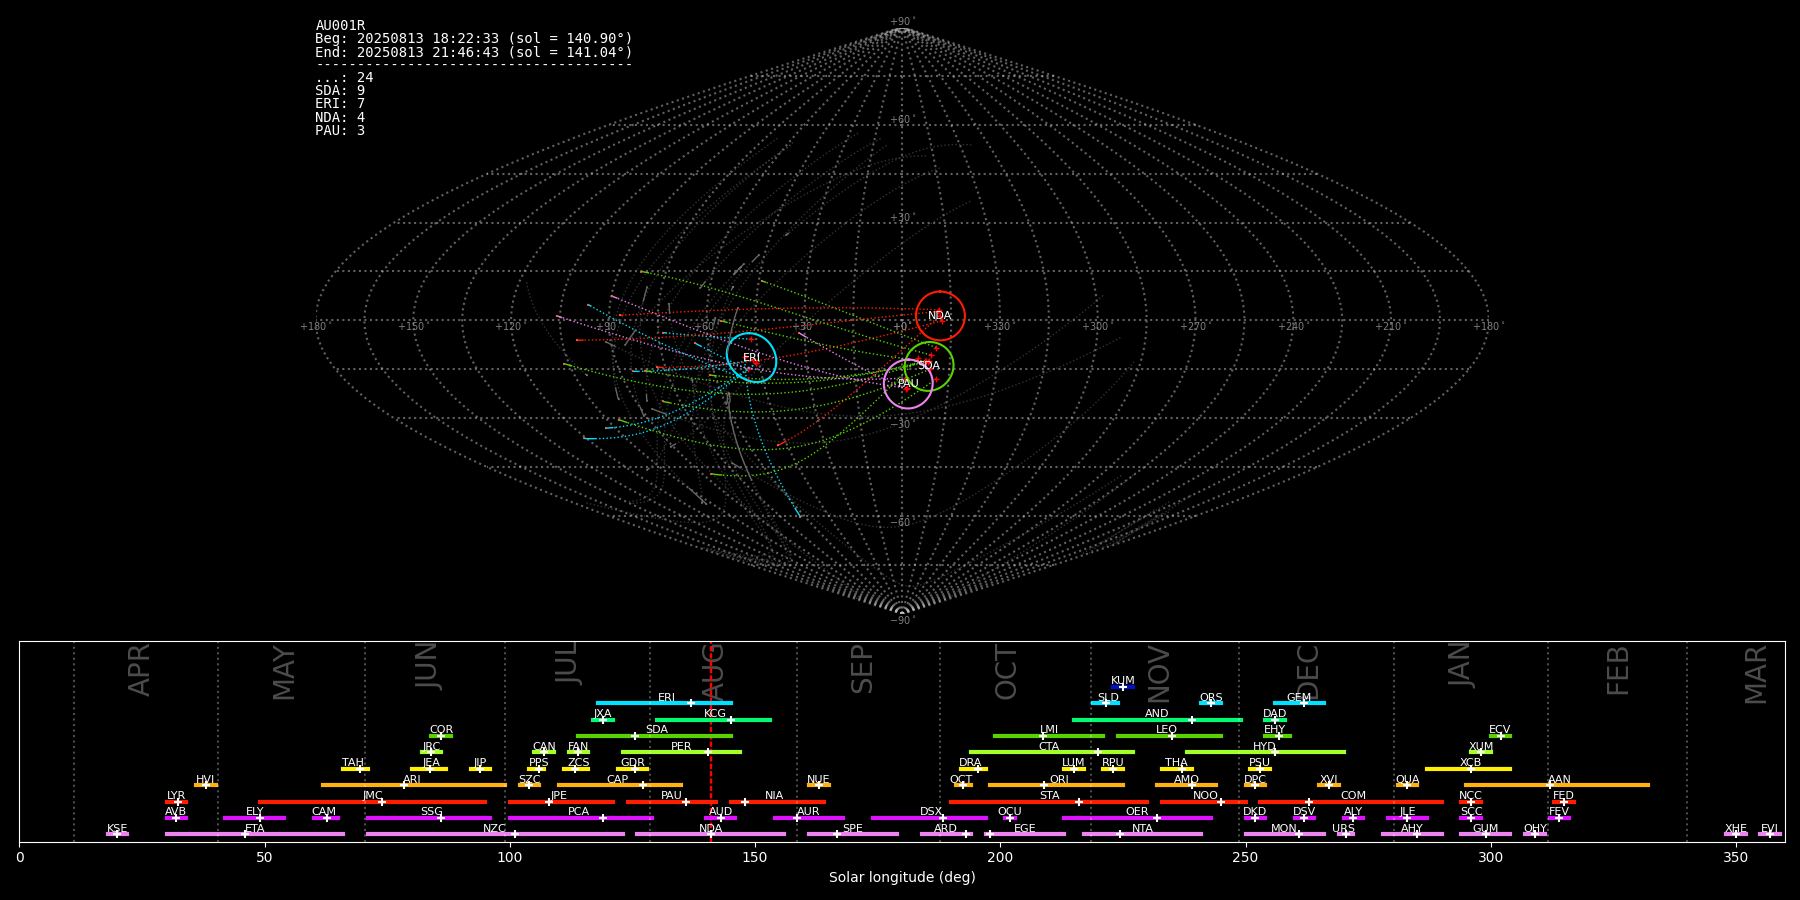
Task: Click the QUA shower label on timeline
Action: 1408,780
